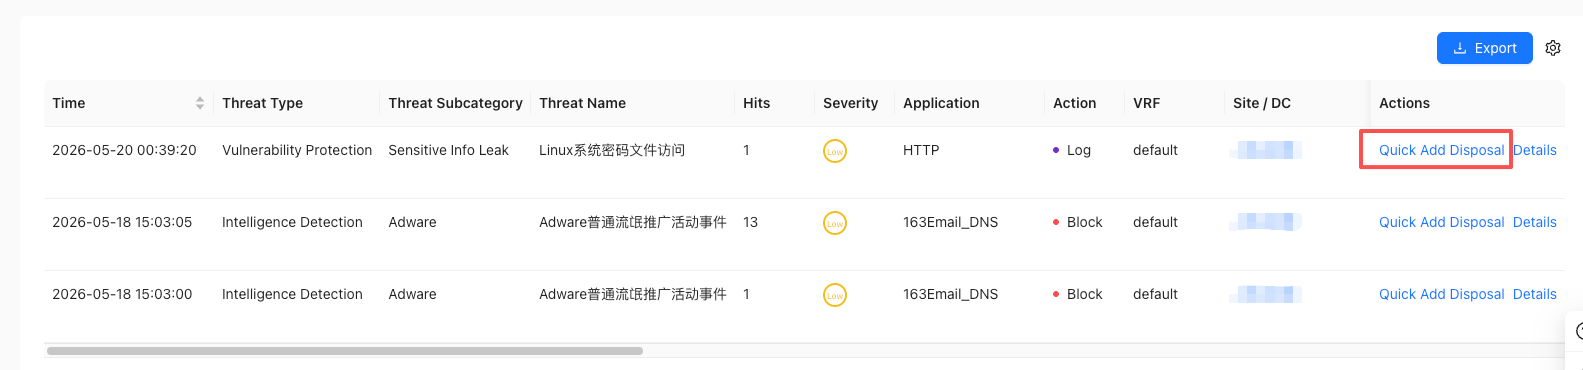
Task: Click Low severity badge in 15:03:00 row
Action: (x=835, y=295)
